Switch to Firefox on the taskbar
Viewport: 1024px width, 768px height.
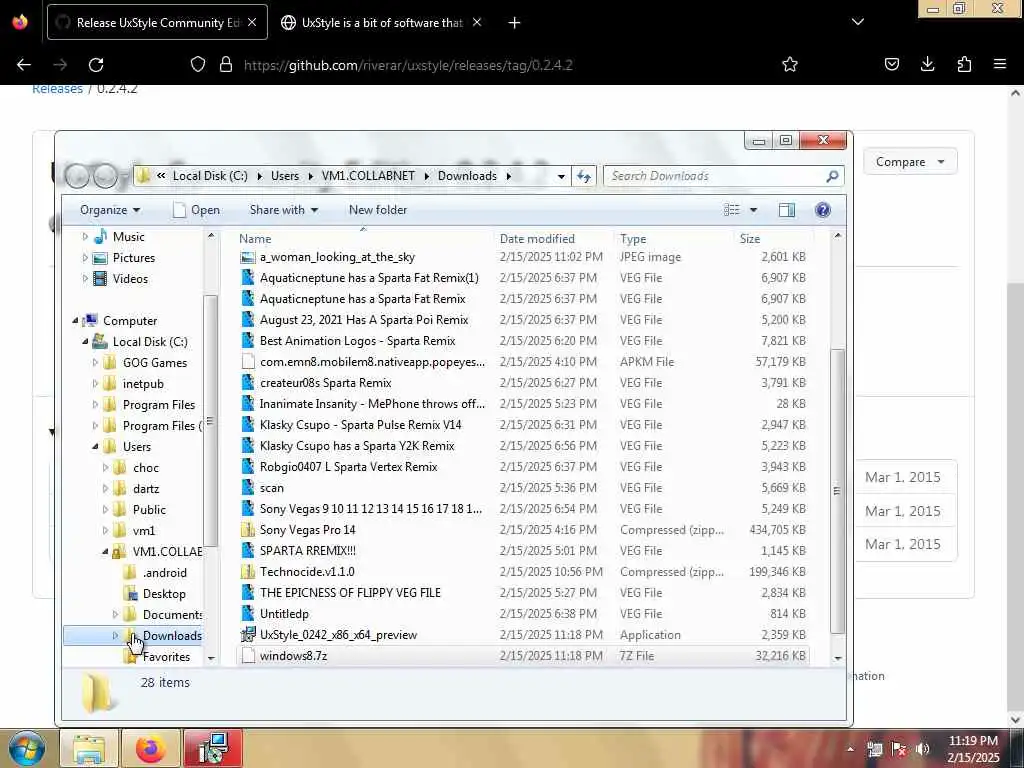pyautogui.click(x=151, y=748)
